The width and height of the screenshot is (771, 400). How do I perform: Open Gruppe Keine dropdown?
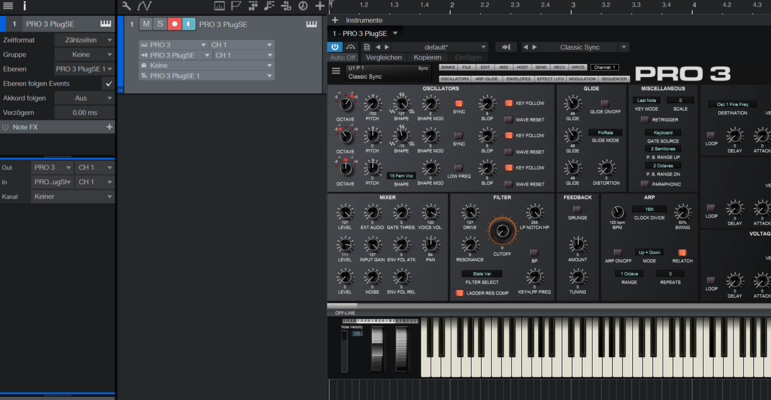point(84,55)
